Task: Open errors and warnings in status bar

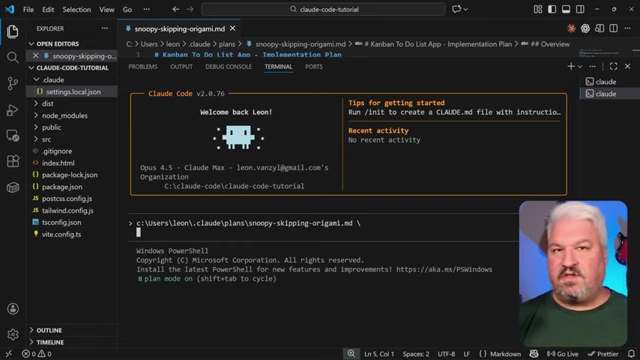Action: click(37, 354)
